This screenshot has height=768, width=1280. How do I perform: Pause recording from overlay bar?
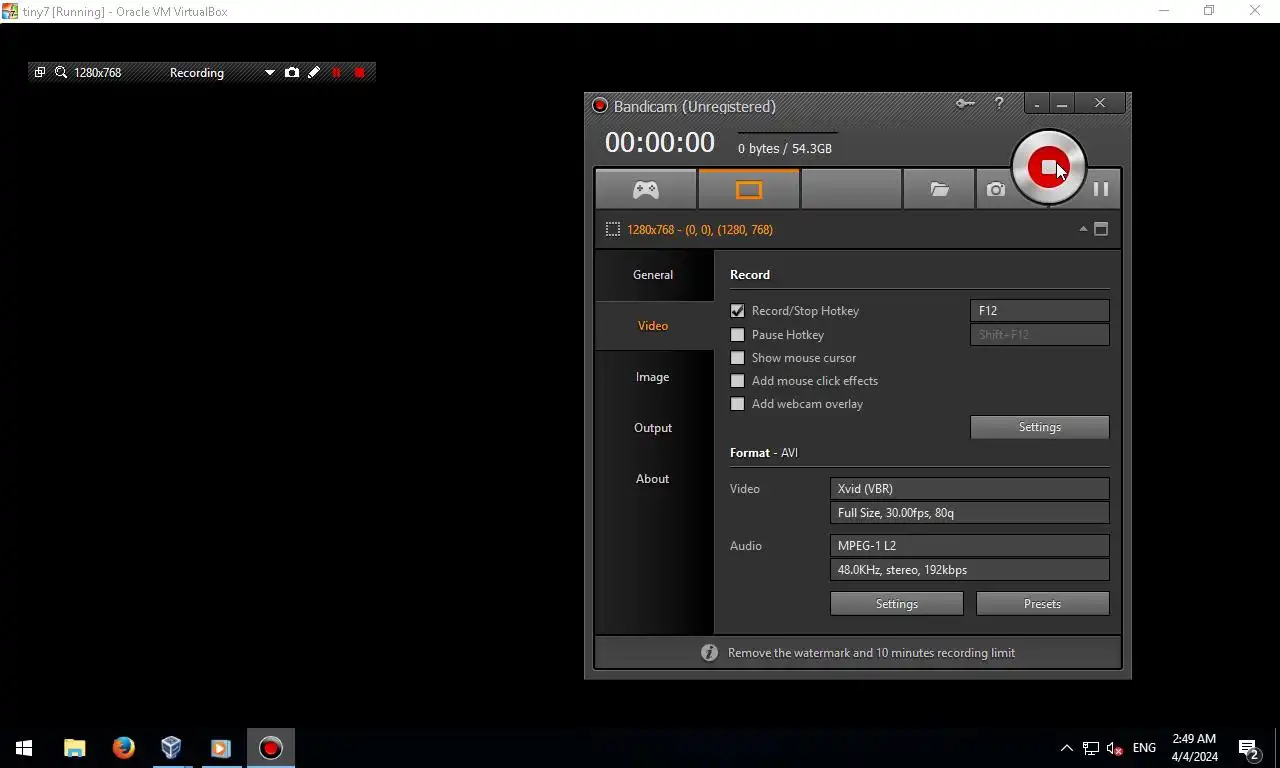click(336, 73)
